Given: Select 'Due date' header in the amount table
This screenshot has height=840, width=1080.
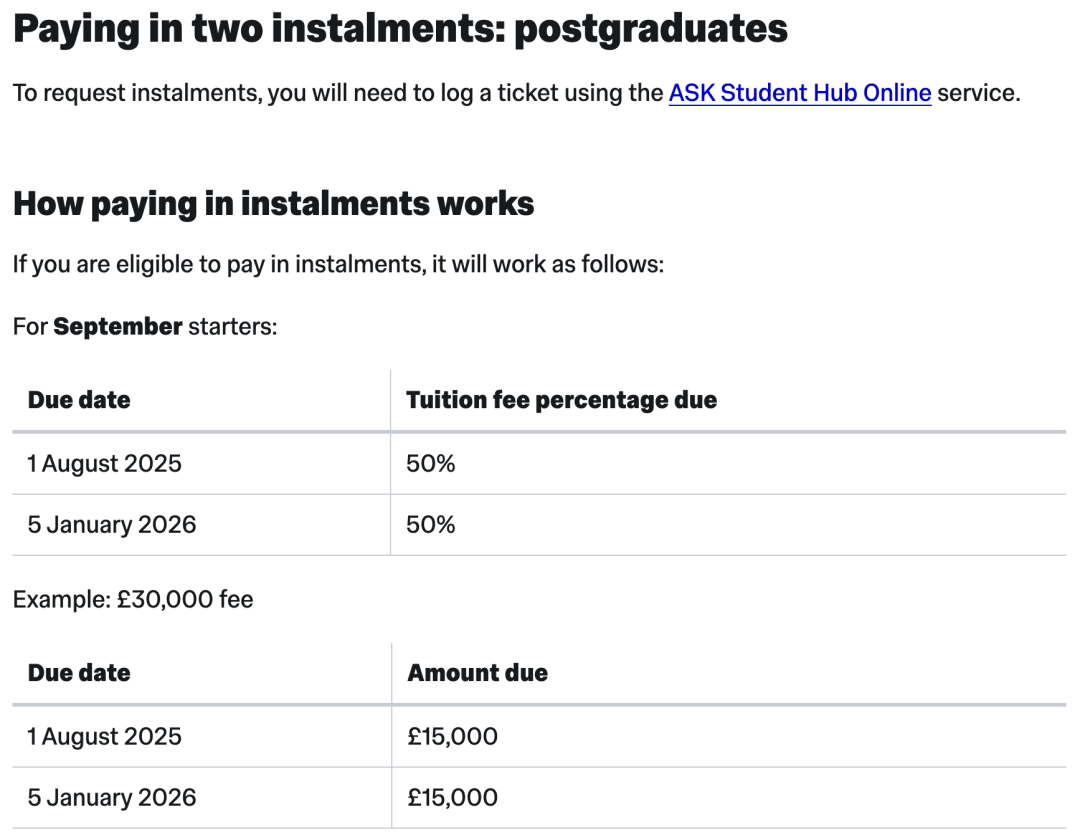Looking at the screenshot, I should (79, 673).
